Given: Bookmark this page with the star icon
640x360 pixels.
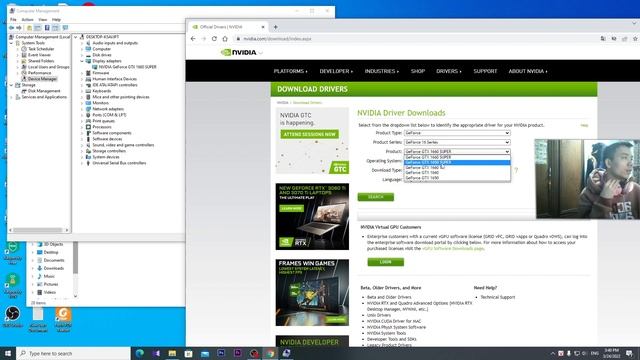Looking at the screenshot, I should (635, 39).
